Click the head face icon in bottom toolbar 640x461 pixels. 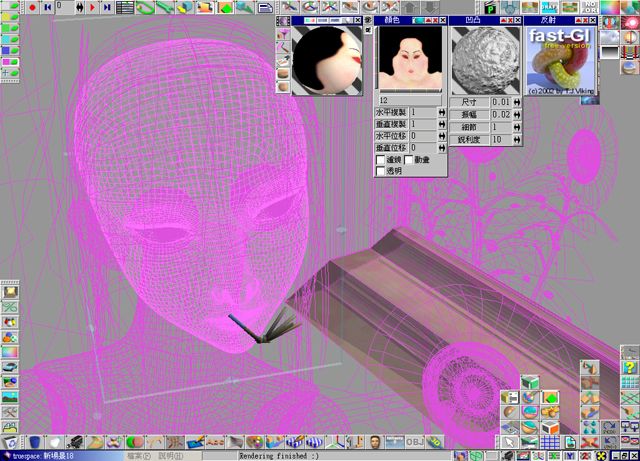pos(374,442)
